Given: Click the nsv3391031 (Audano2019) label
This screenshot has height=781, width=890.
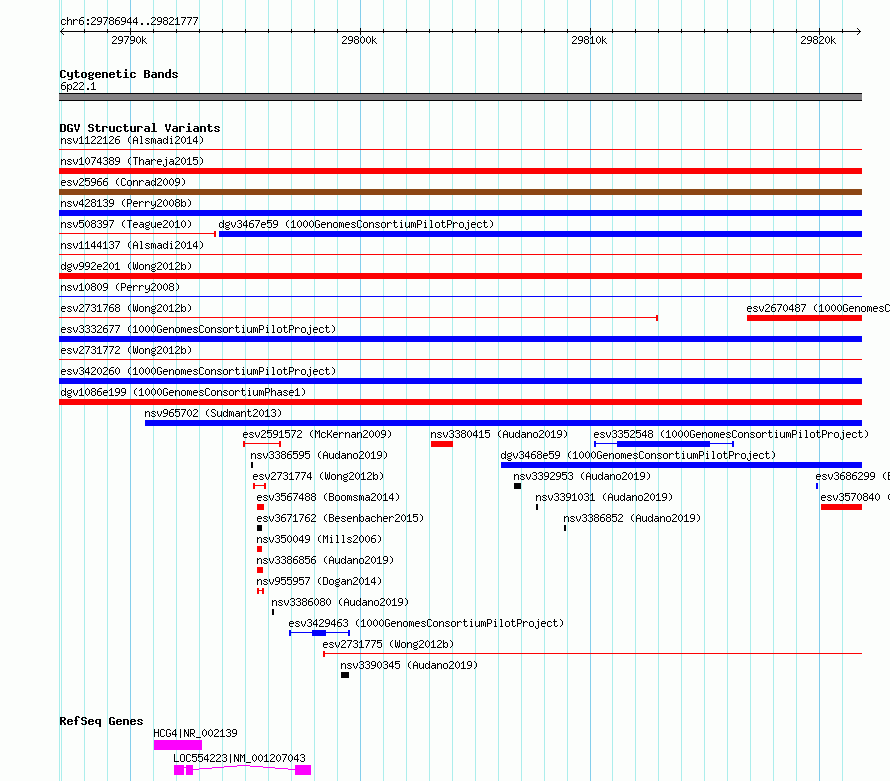Looking at the screenshot, I should (x=604, y=497).
